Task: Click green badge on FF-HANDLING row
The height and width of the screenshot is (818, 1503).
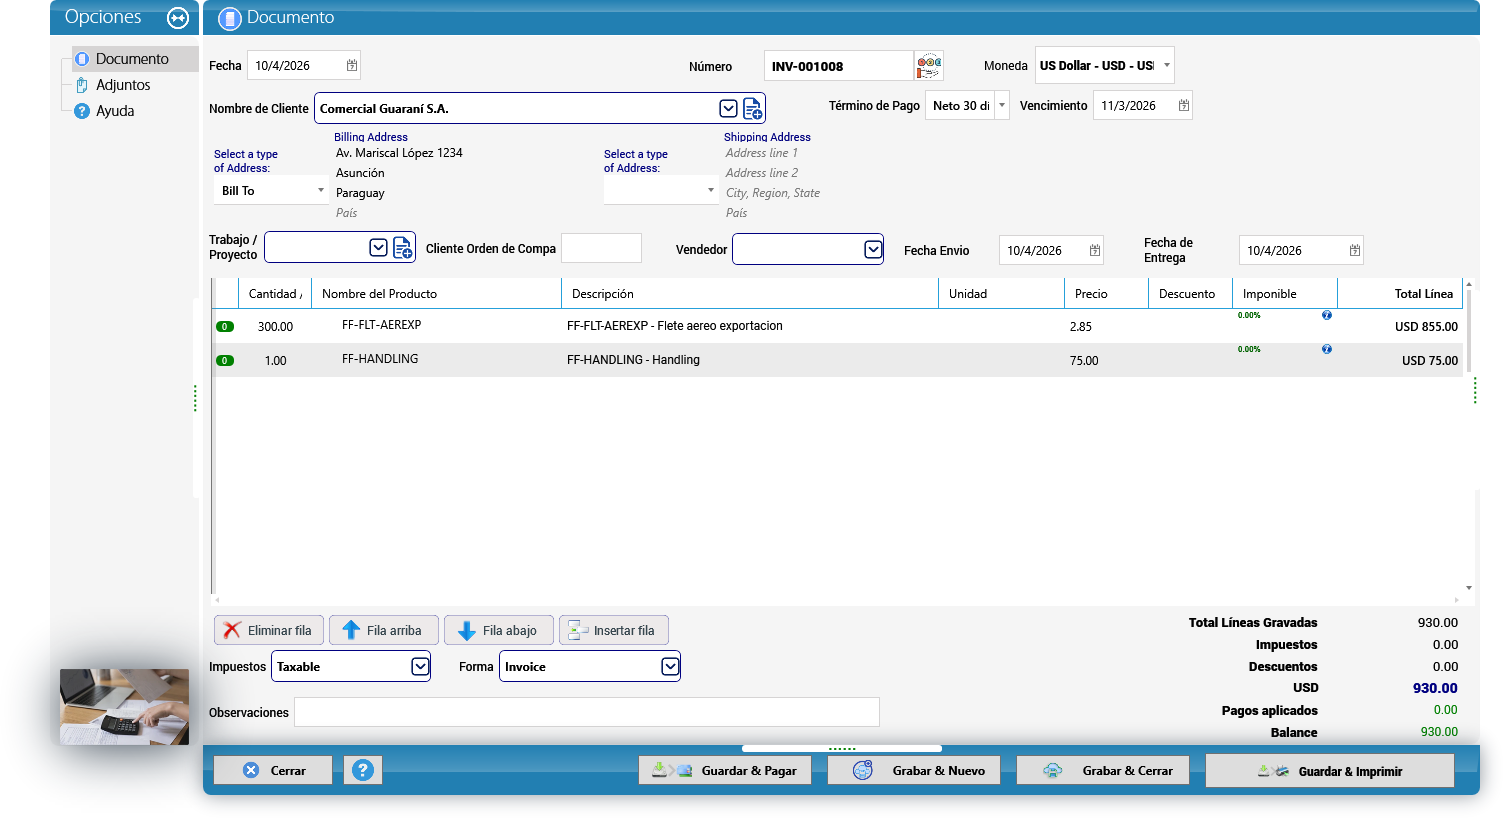Action: pos(225,360)
